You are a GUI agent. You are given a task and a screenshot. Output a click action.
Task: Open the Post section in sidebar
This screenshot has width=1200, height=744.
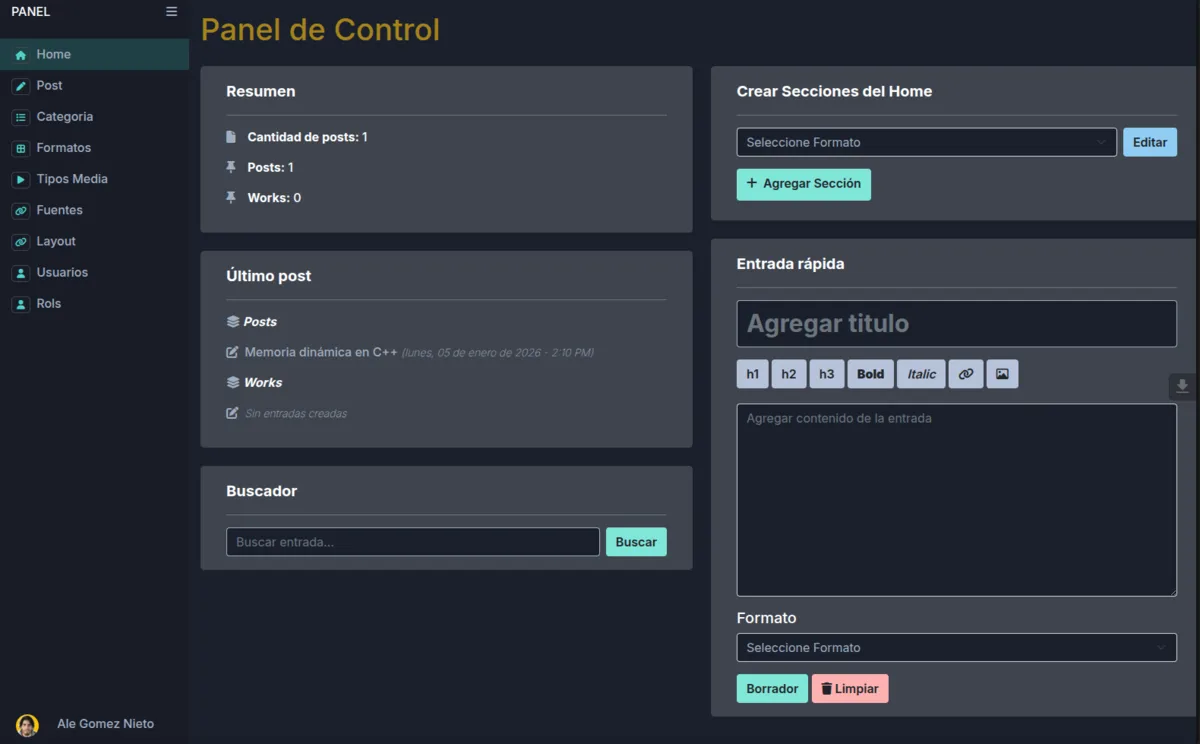click(x=49, y=86)
